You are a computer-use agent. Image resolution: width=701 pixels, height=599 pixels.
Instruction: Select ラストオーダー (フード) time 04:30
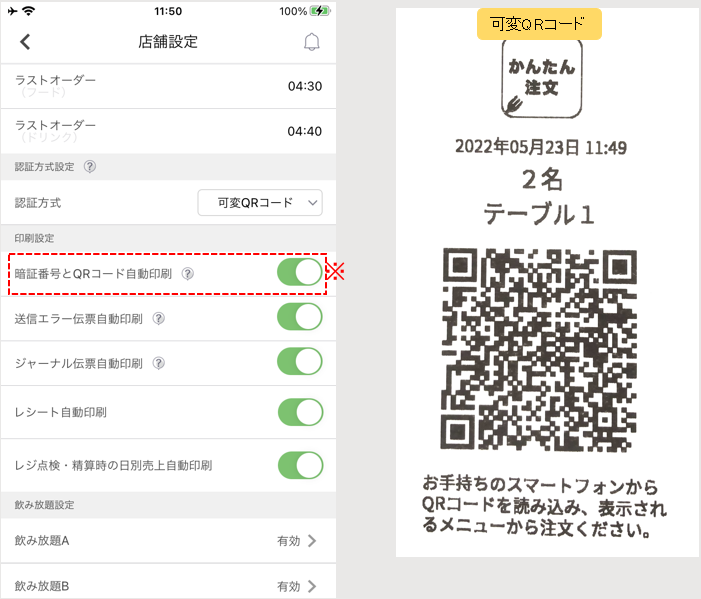(304, 86)
